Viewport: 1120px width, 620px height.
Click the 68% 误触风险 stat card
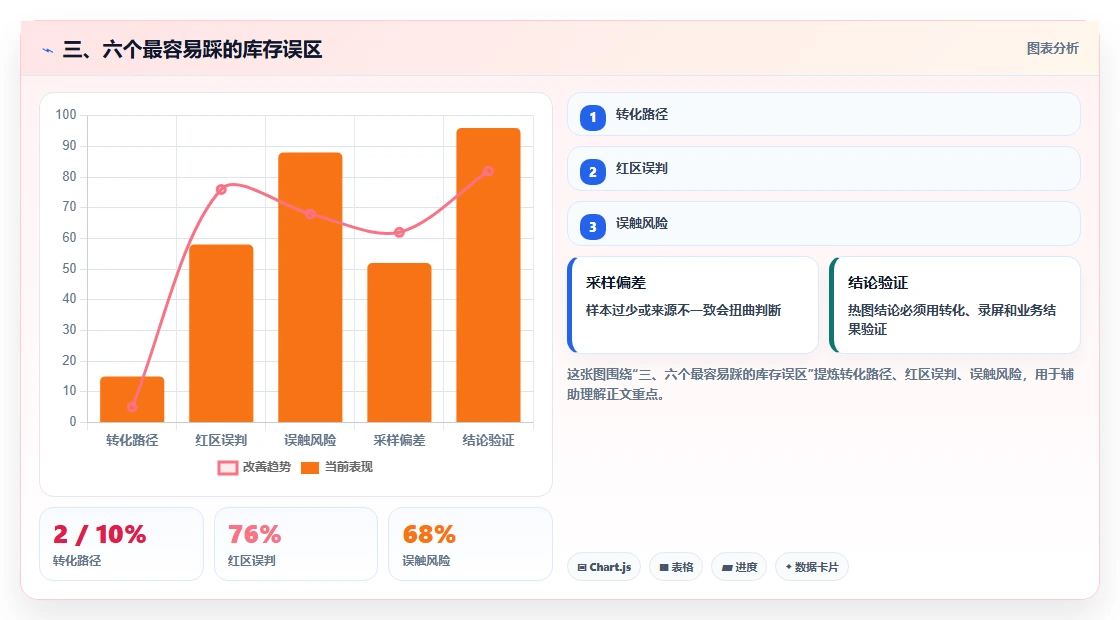(x=470, y=544)
